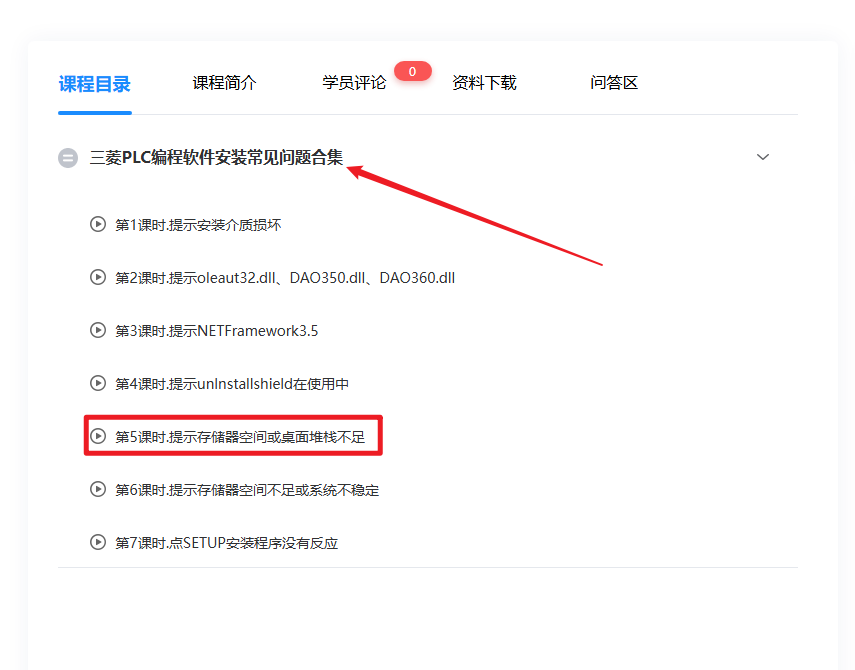Click play icon for 第2课时
Viewport: 855px width, 670px height.
tap(98, 277)
